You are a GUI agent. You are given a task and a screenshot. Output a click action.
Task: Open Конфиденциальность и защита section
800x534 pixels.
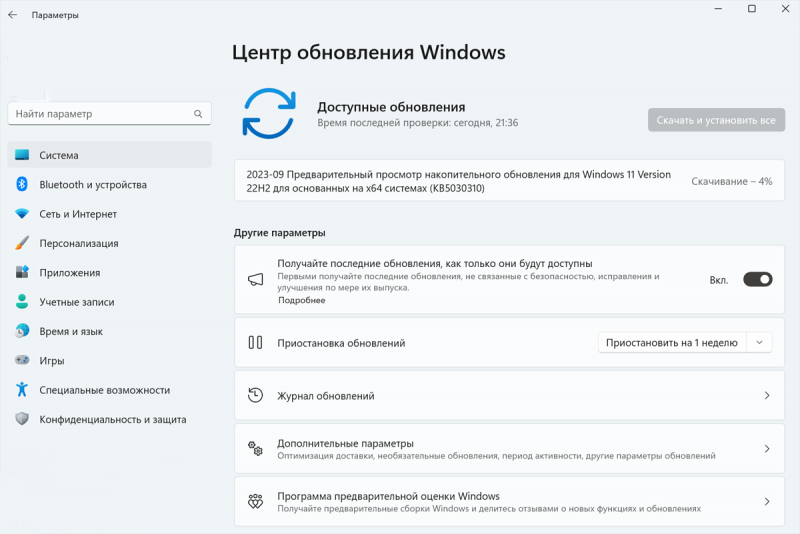coord(112,419)
